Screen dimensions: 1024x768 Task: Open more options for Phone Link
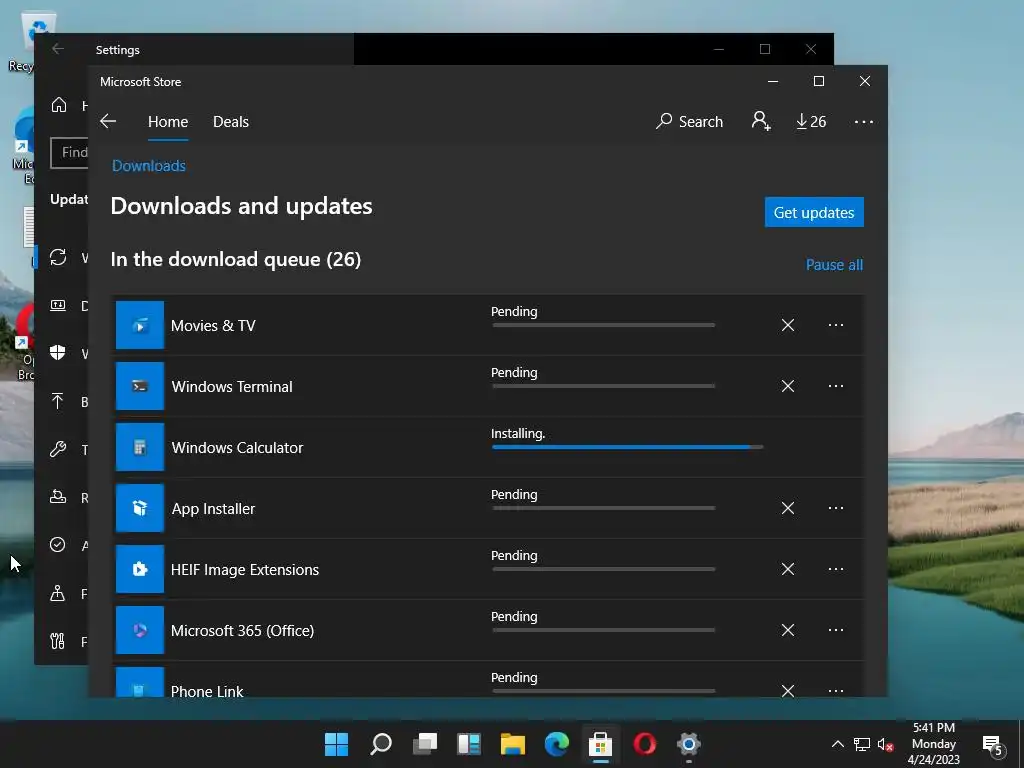tap(836, 690)
